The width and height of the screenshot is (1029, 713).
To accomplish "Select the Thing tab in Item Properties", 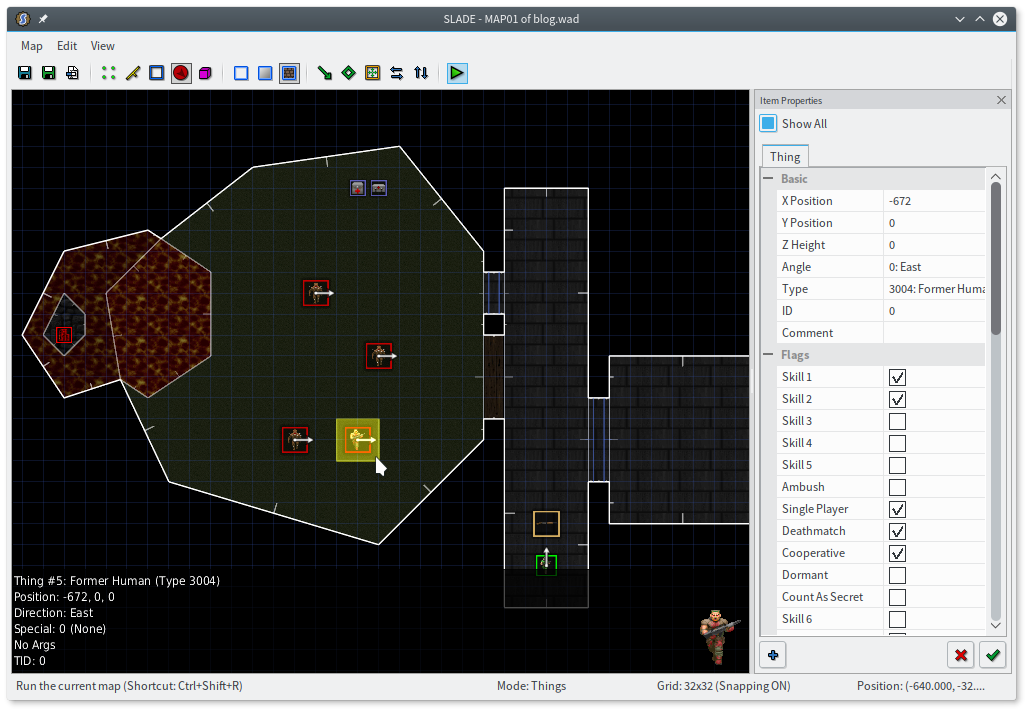I will [x=785, y=157].
